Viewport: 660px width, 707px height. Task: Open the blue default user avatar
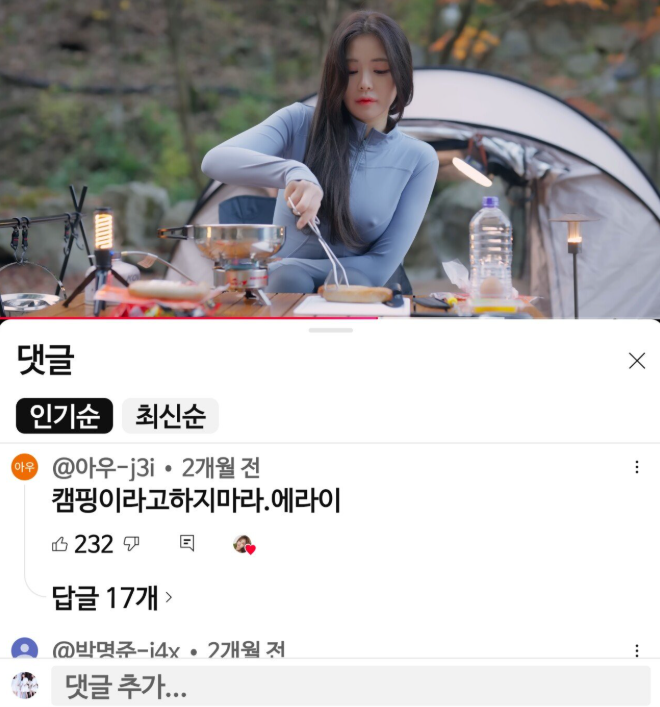tap(24, 648)
